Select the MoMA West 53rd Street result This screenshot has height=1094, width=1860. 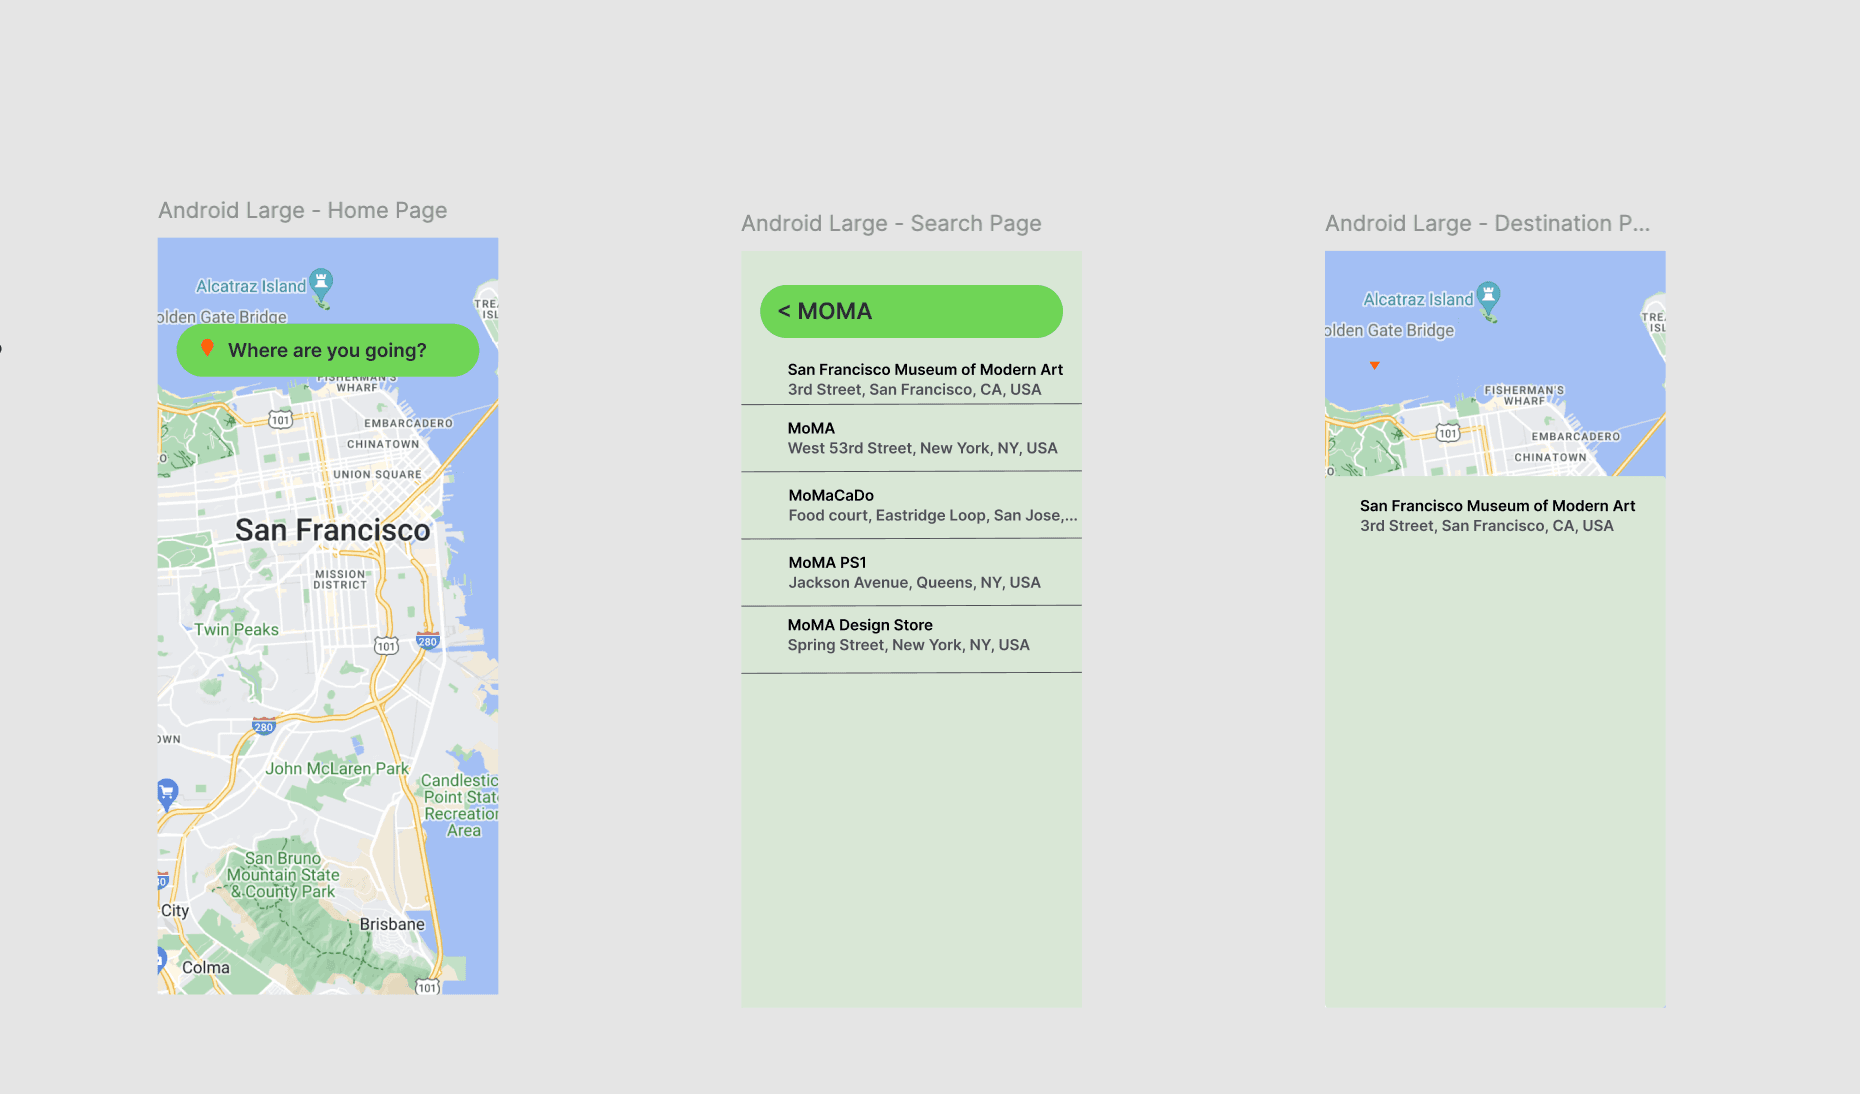click(911, 438)
